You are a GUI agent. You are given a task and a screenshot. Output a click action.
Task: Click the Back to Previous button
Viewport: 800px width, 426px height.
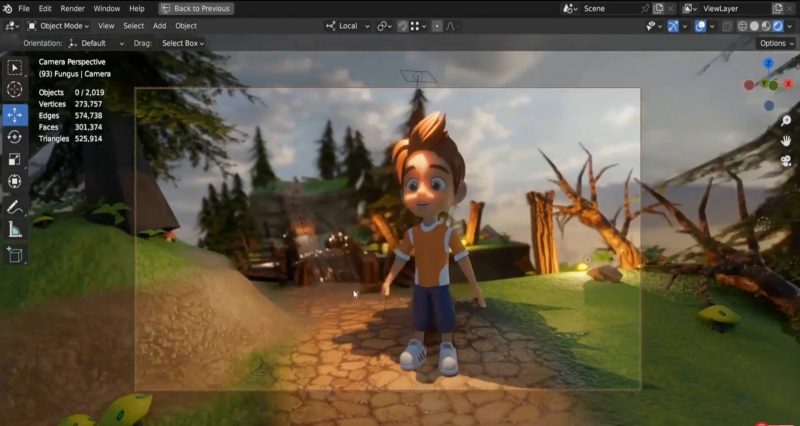[x=196, y=9]
